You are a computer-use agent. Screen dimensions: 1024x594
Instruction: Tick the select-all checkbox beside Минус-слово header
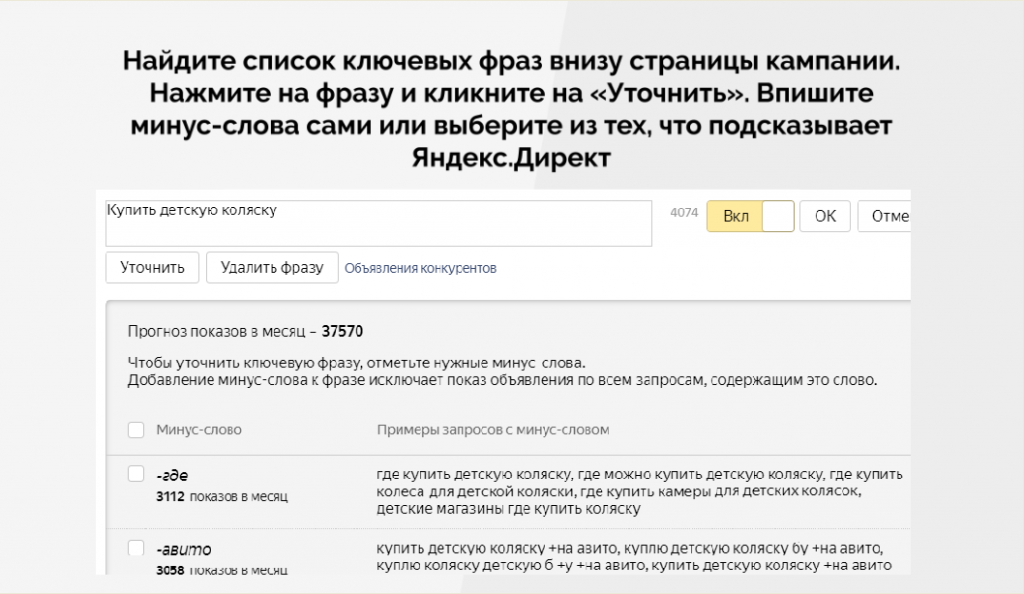(x=136, y=430)
